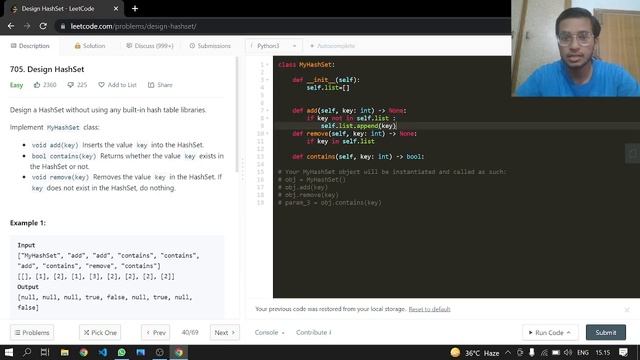Image resolution: width=640 pixels, height=360 pixels.
Task: Open the Python3 language dropdown
Action: click(x=274, y=46)
